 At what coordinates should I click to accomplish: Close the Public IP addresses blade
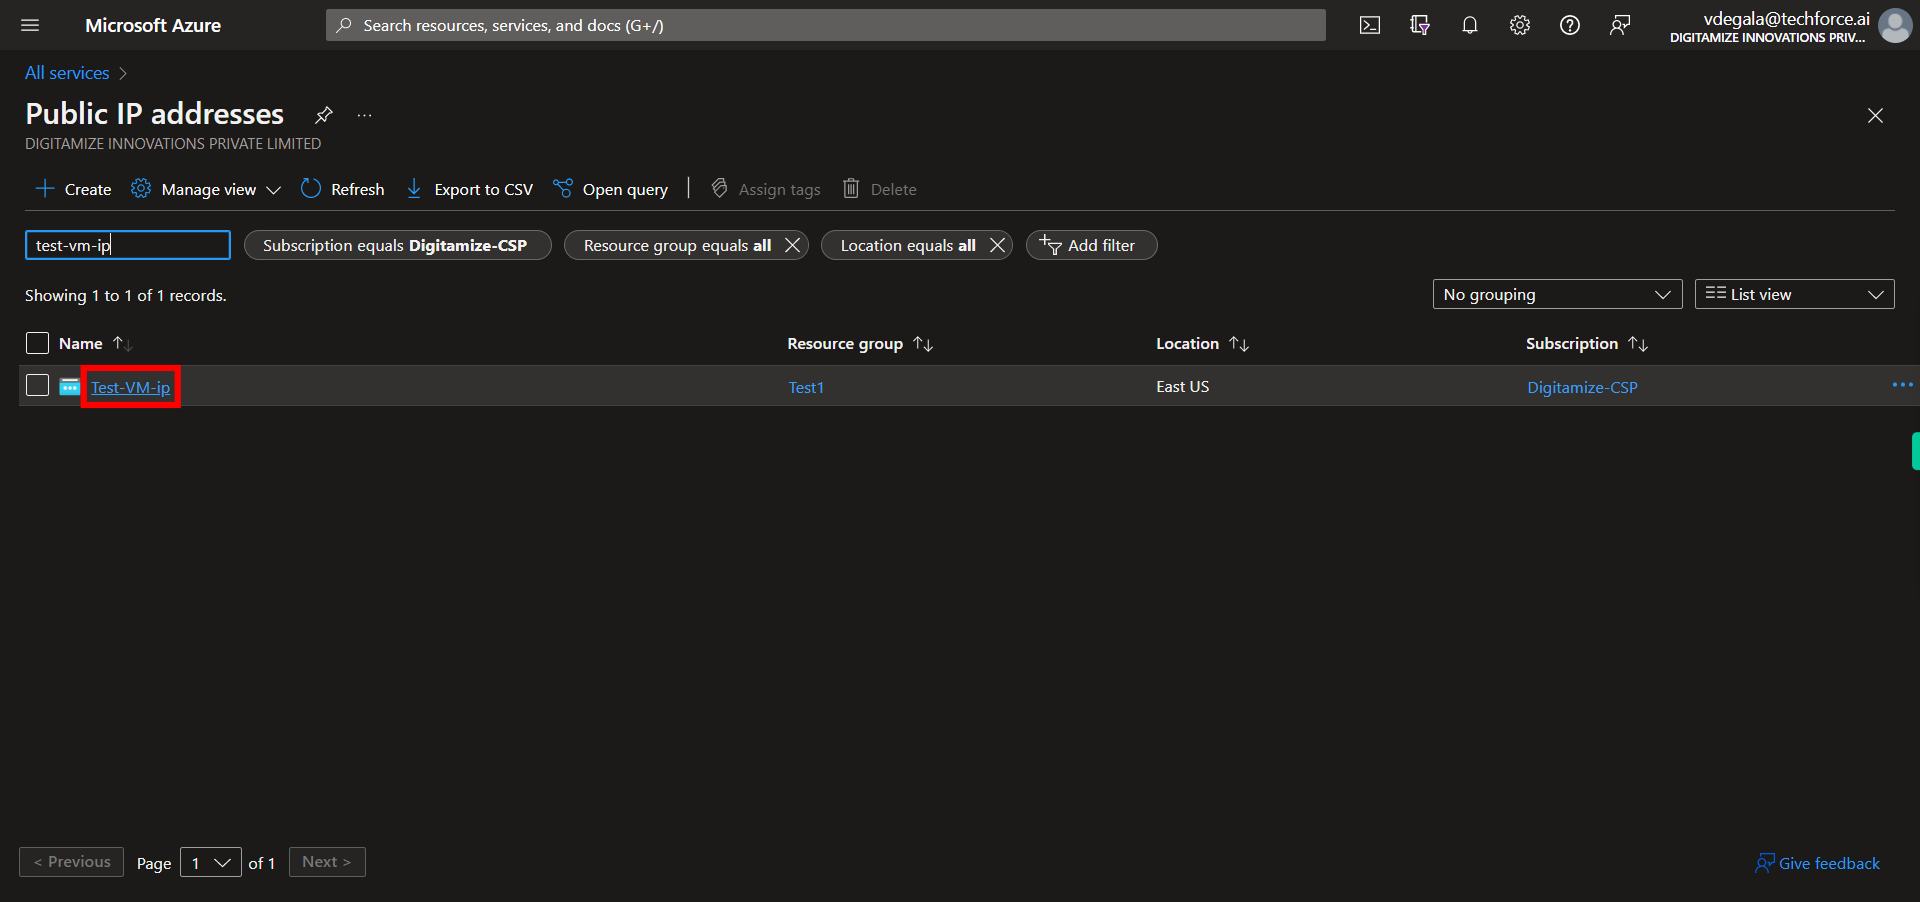pyautogui.click(x=1875, y=116)
